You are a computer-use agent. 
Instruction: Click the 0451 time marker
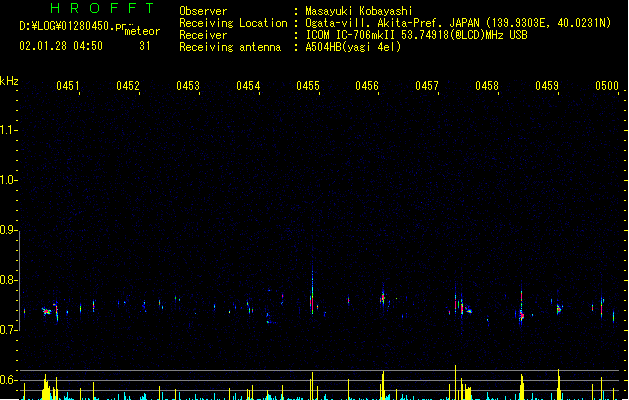coord(68,85)
